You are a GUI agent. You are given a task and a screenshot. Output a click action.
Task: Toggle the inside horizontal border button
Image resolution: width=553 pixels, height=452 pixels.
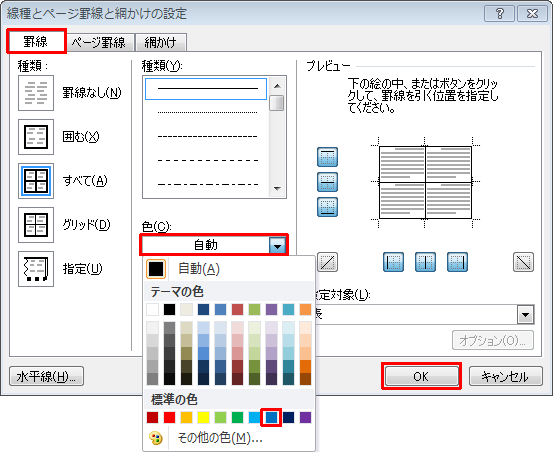pyautogui.click(x=328, y=182)
